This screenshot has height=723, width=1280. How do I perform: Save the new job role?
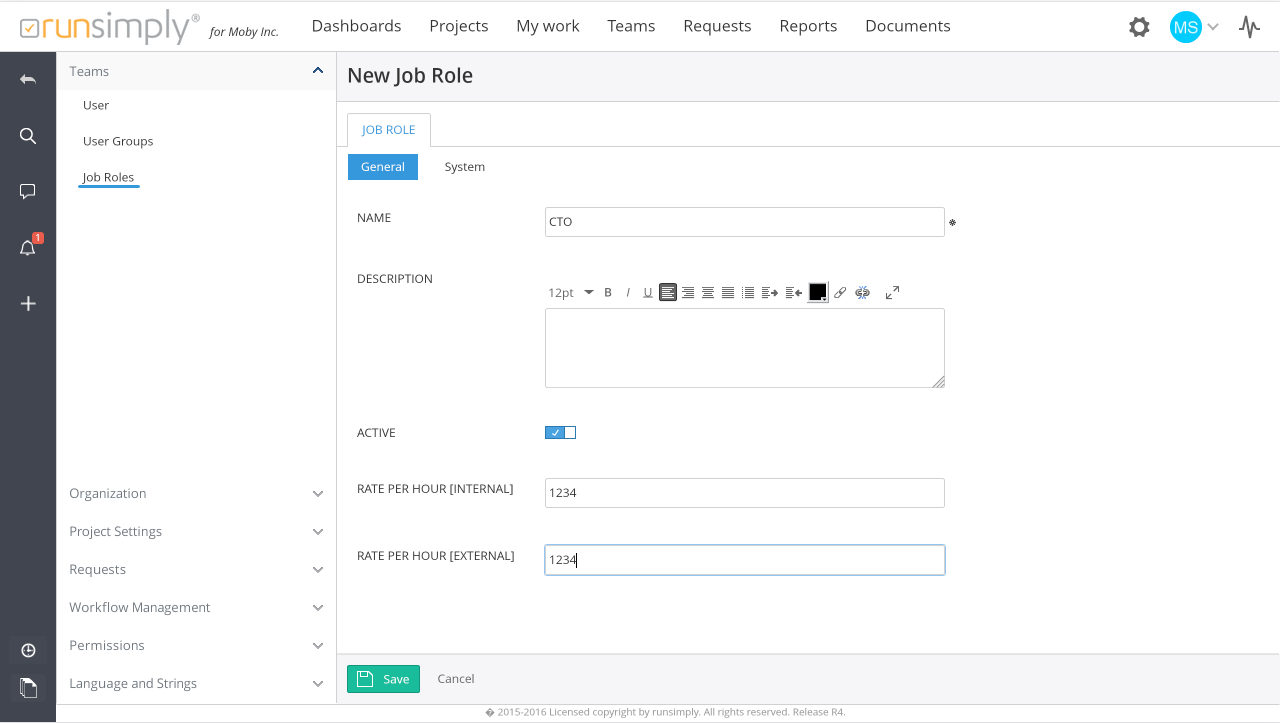(x=383, y=679)
